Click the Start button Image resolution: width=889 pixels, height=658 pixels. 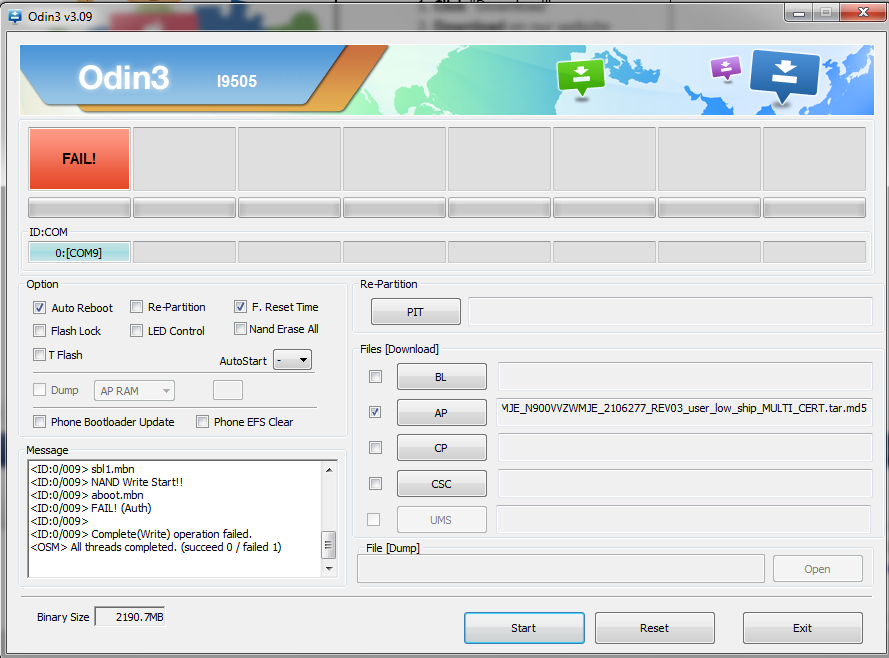(524, 628)
